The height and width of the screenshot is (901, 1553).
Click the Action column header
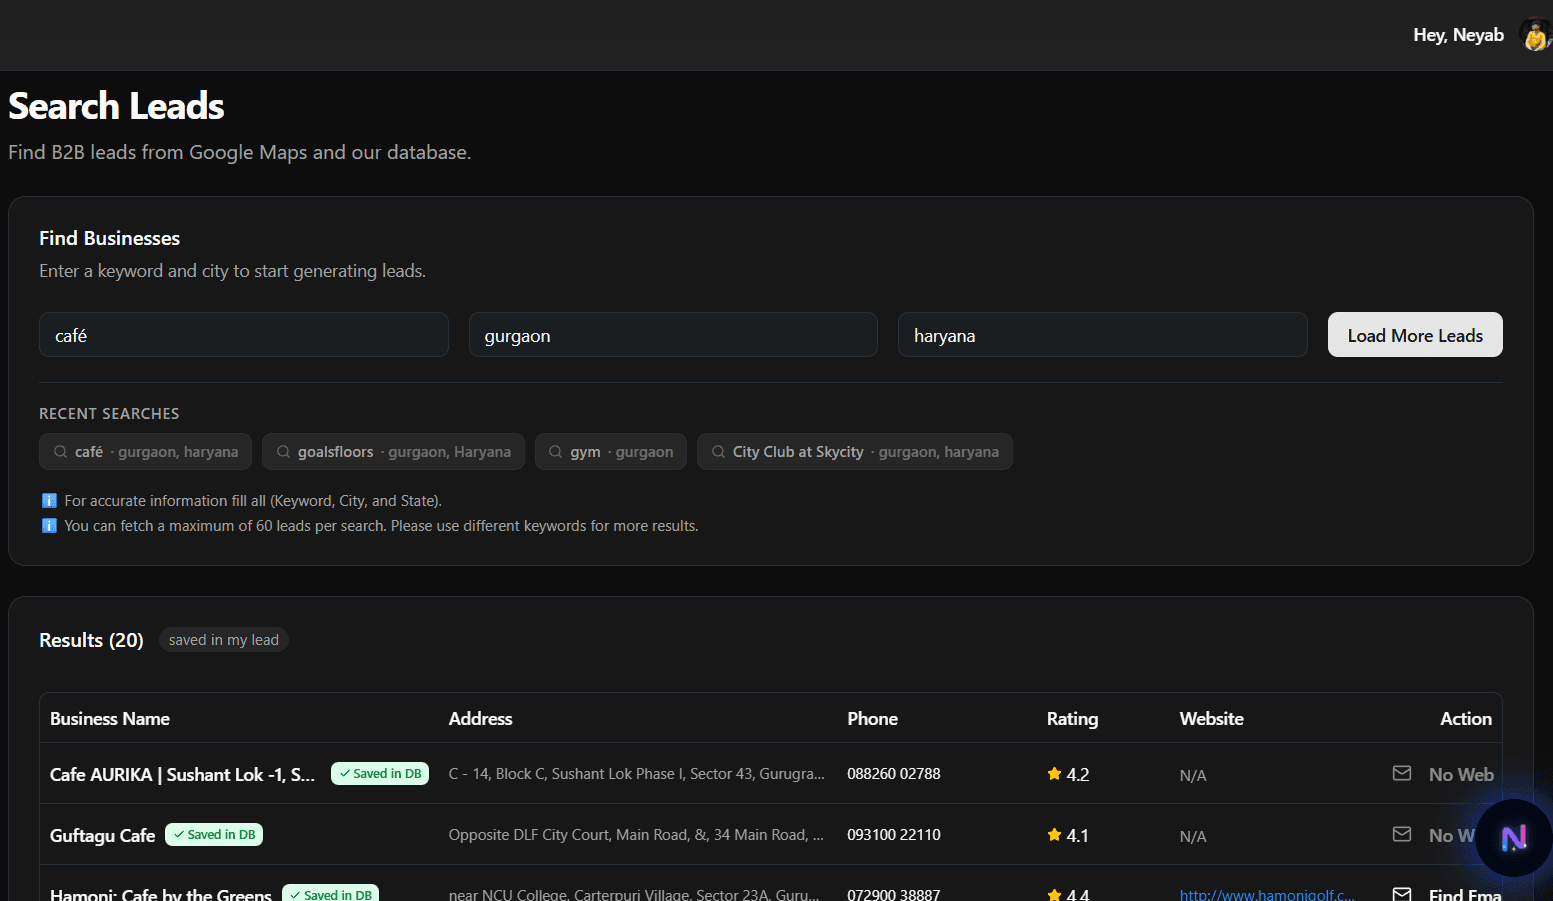tap(1466, 719)
